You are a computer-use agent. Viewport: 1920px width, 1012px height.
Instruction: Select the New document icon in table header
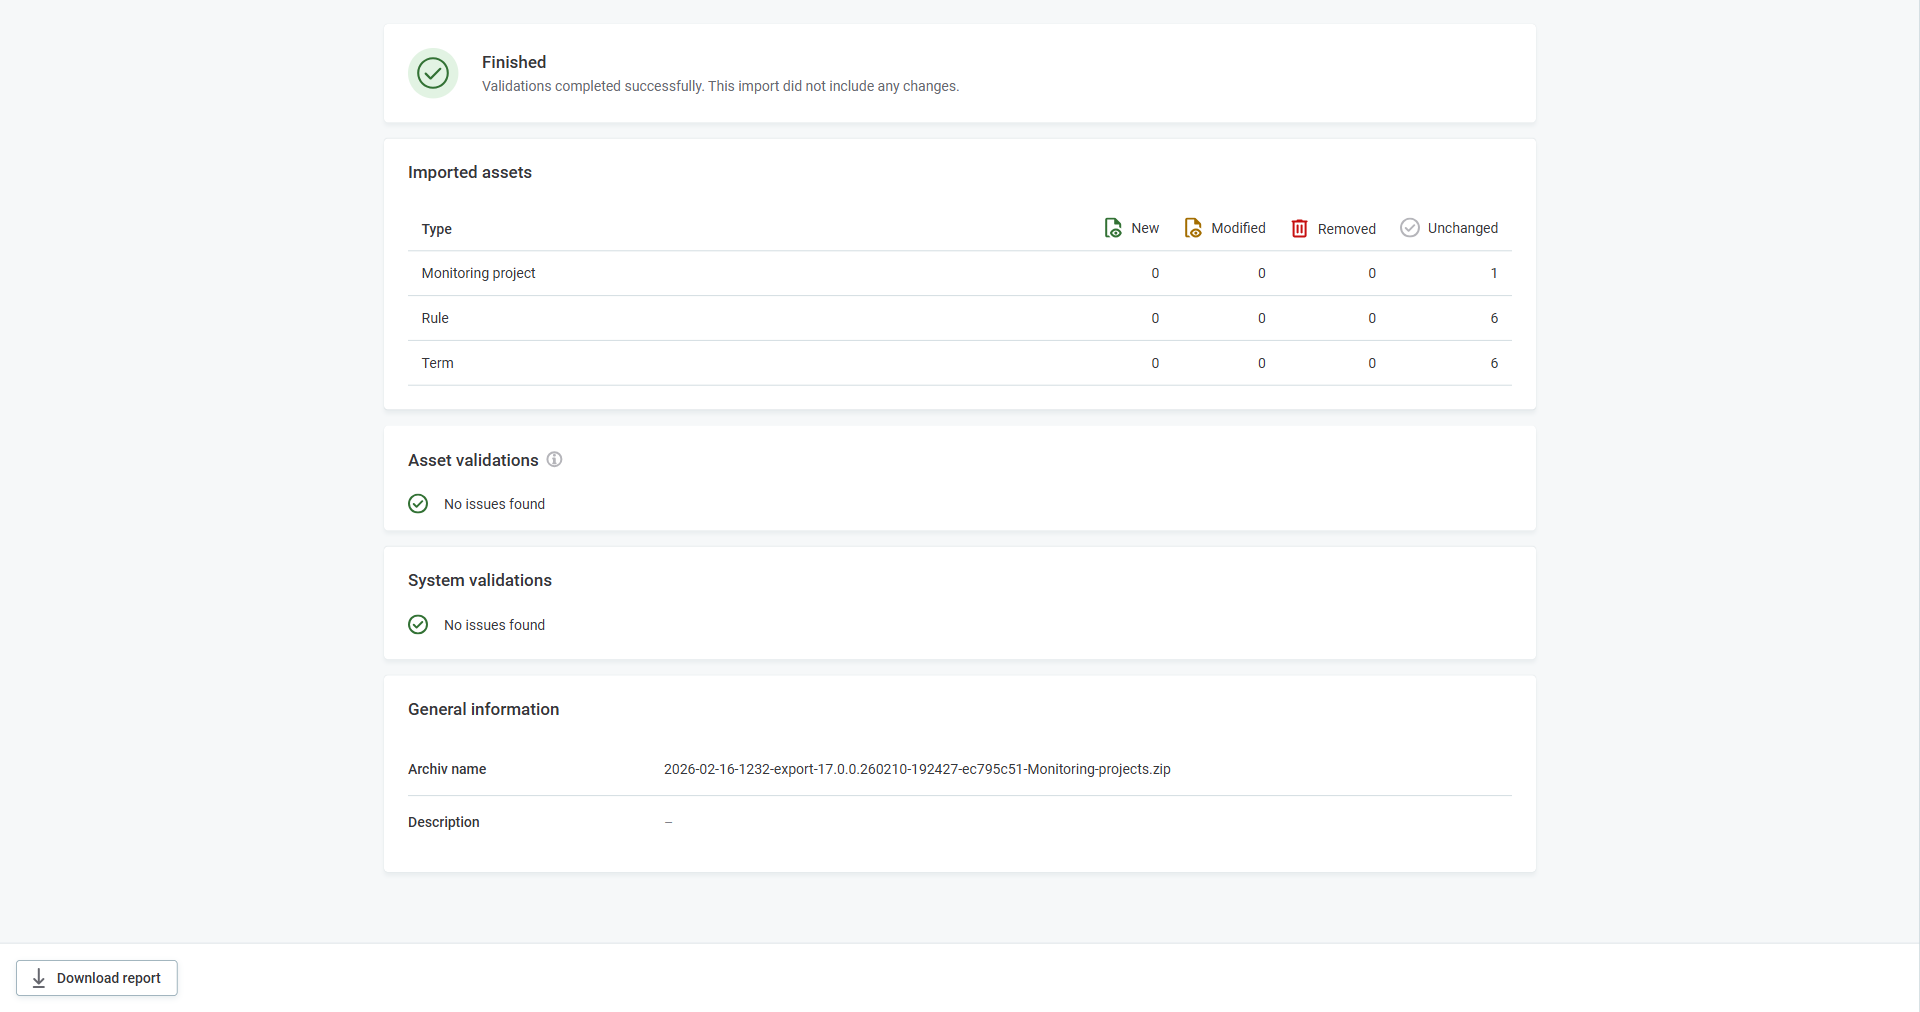pyautogui.click(x=1112, y=228)
